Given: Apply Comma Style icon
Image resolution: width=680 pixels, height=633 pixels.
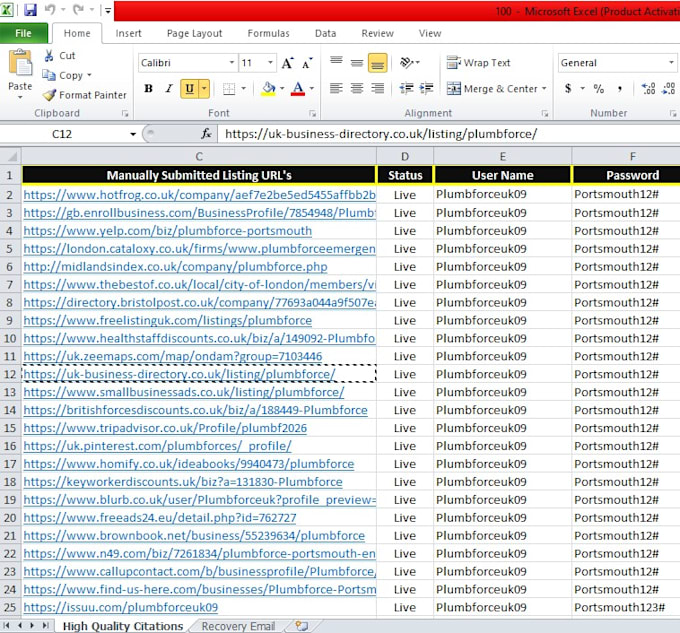Looking at the screenshot, I should 620,89.
